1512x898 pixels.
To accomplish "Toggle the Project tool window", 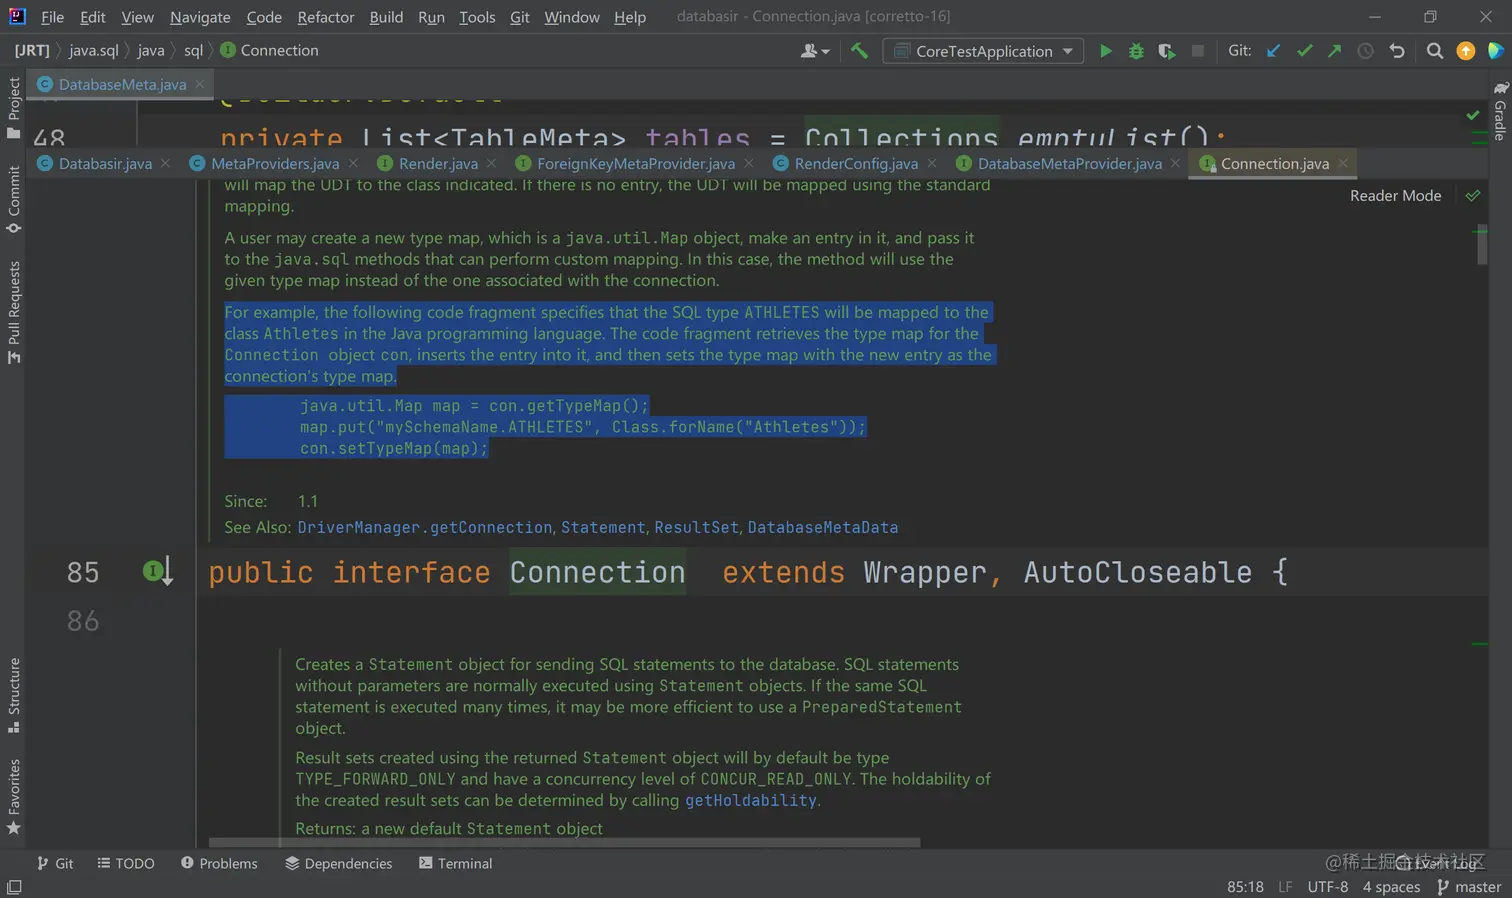I will [x=14, y=108].
